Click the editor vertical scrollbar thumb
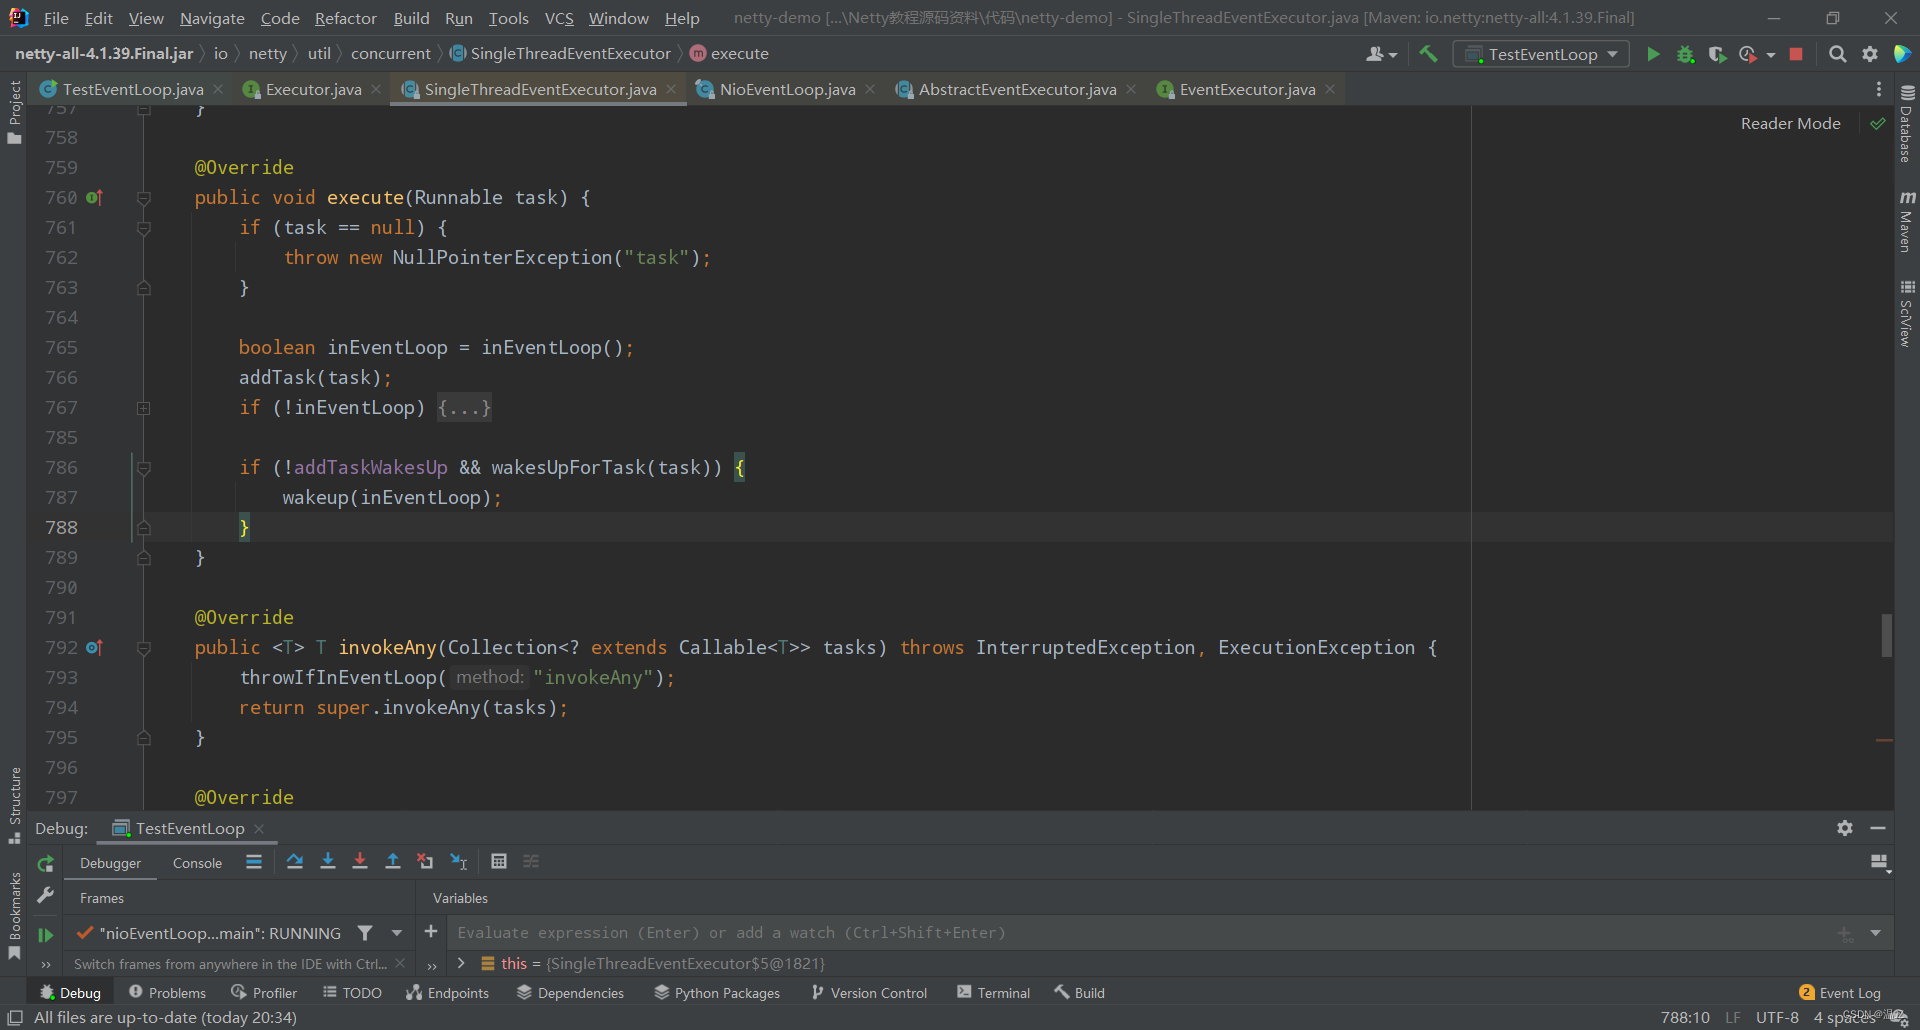 coord(1886,635)
